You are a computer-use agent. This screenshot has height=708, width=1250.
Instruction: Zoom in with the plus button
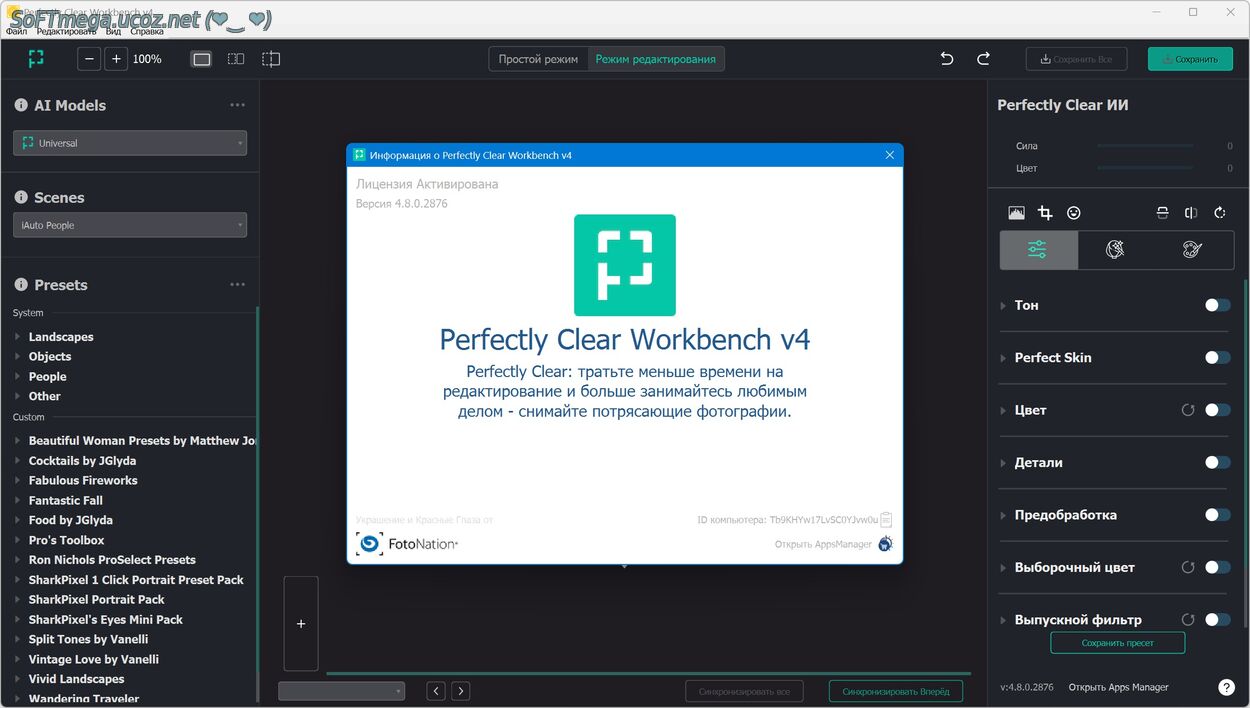pos(116,59)
